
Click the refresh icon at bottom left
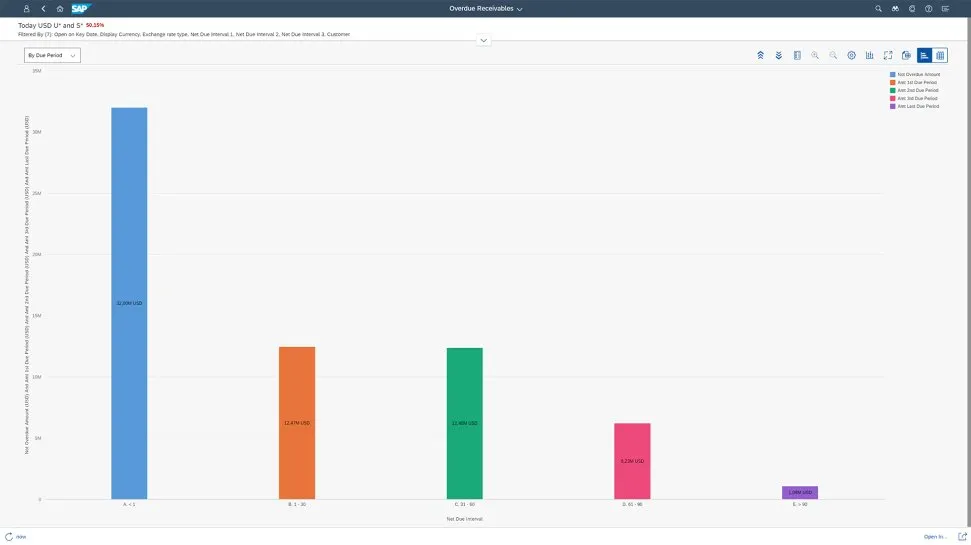coord(9,537)
